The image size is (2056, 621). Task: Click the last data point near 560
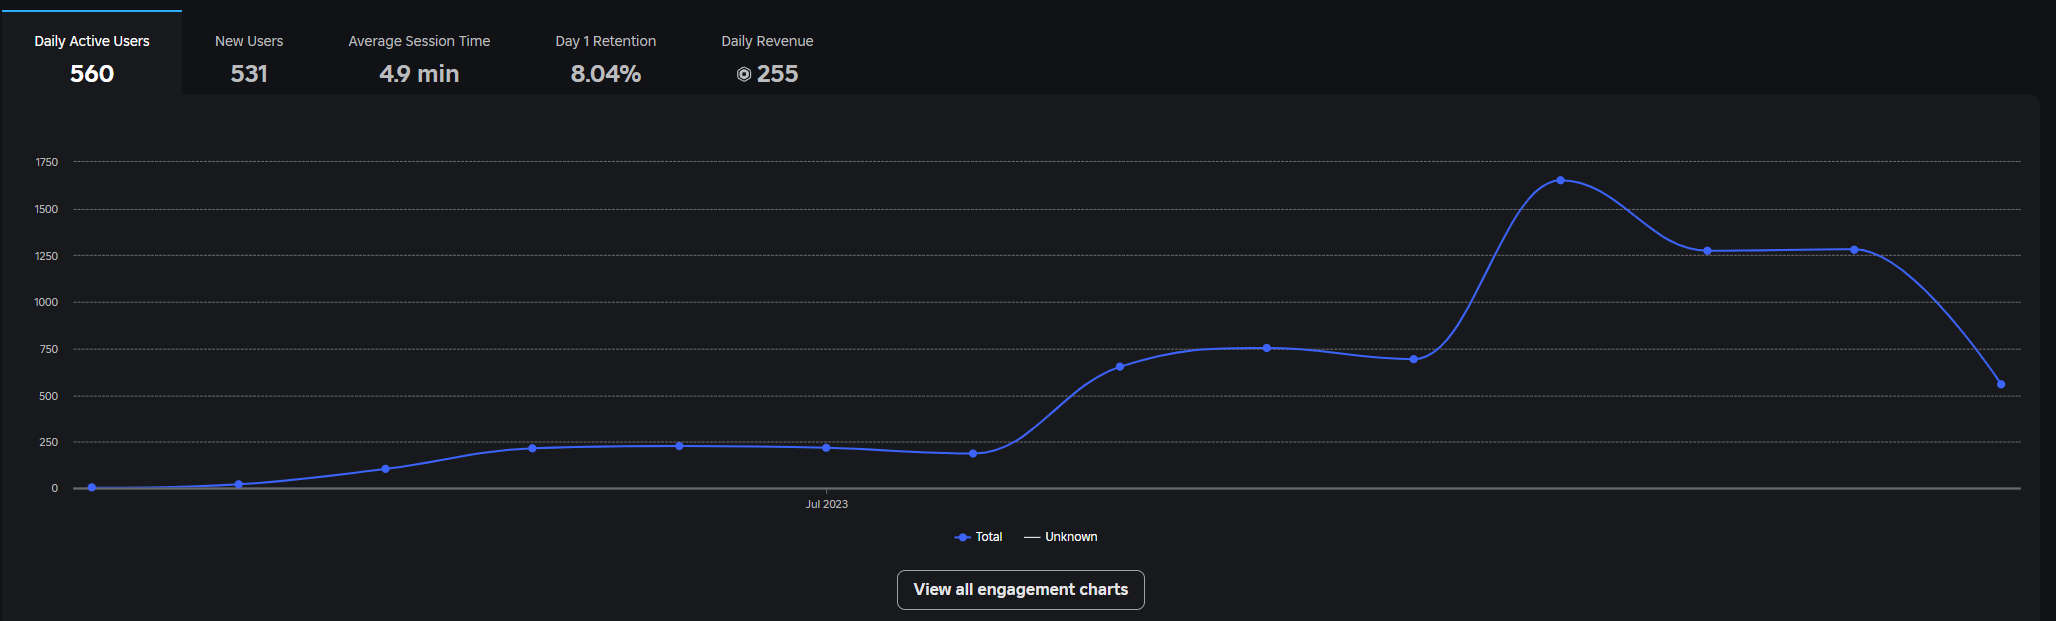(2001, 384)
